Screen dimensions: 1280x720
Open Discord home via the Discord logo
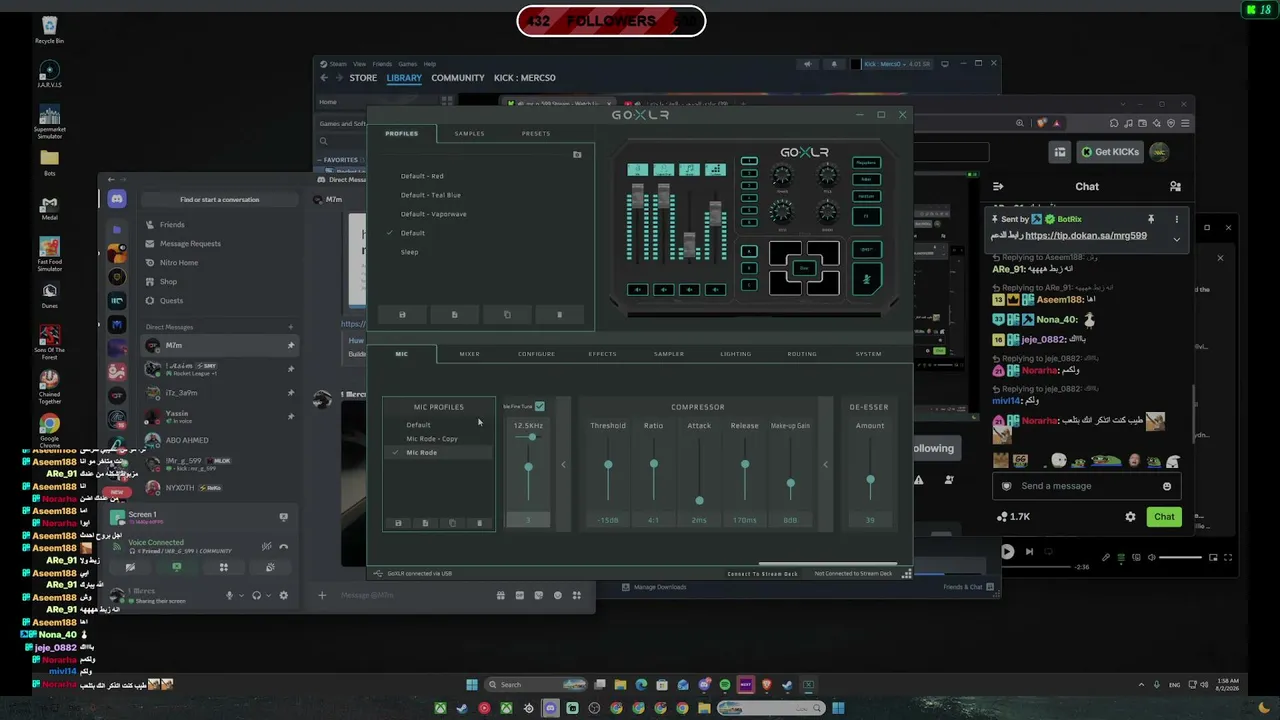[x=117, y=200]
